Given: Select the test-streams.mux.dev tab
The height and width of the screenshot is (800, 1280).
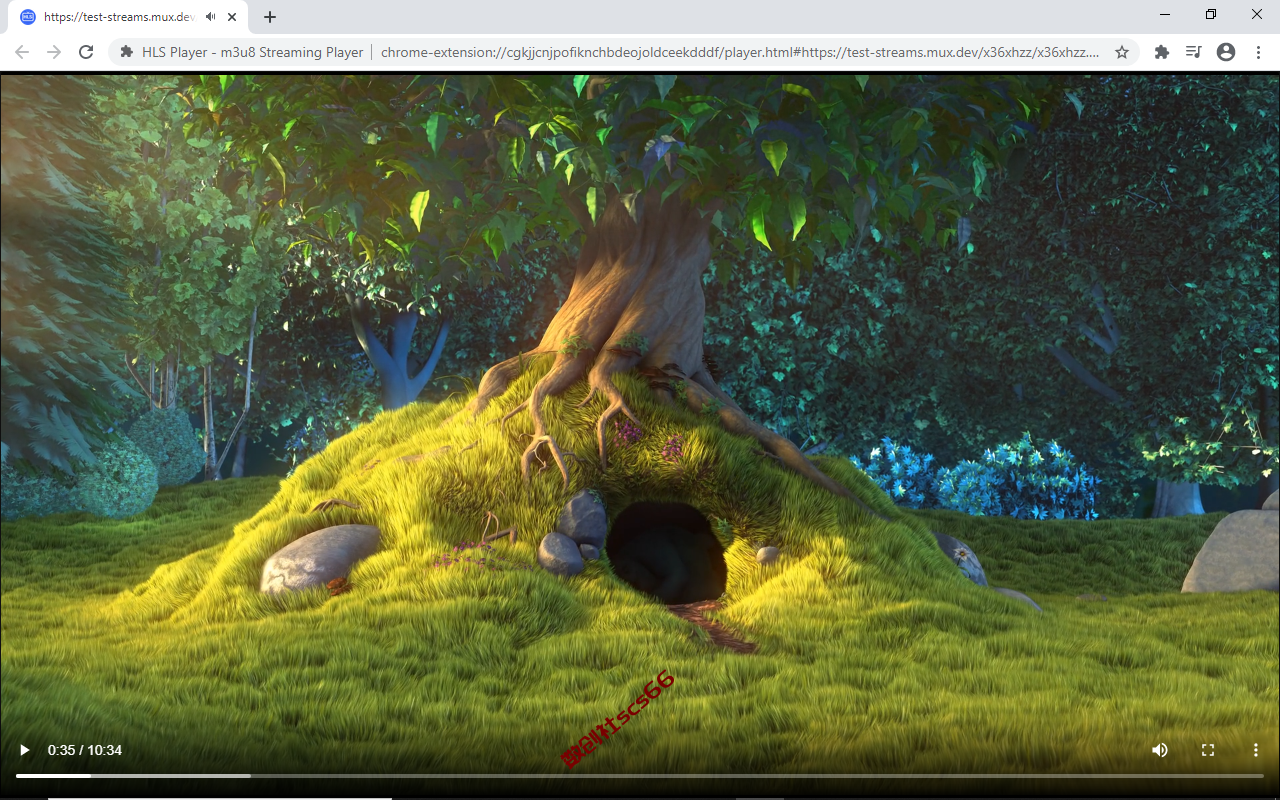Looking at the screenshot, I should point(129,17).
